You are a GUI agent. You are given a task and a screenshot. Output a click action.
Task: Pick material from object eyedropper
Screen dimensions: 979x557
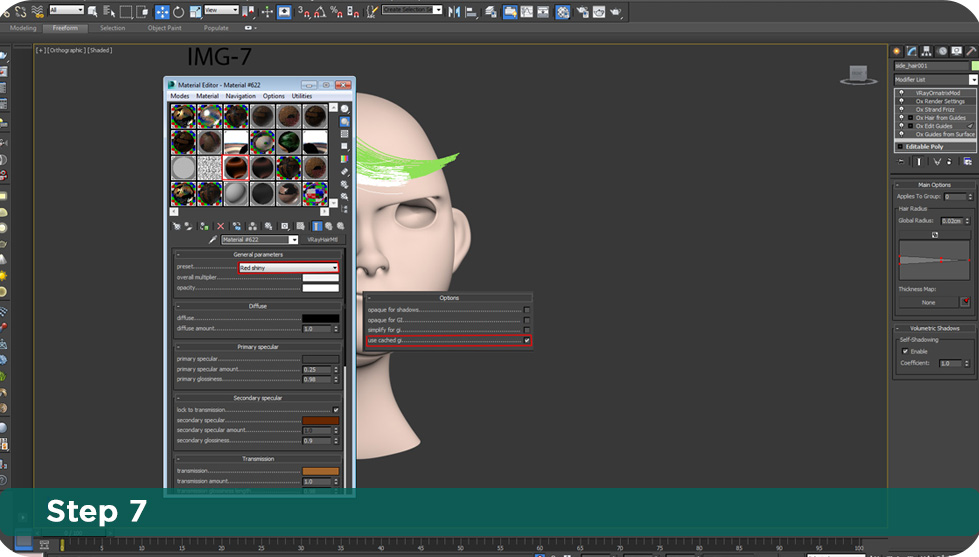pos(212,240)
